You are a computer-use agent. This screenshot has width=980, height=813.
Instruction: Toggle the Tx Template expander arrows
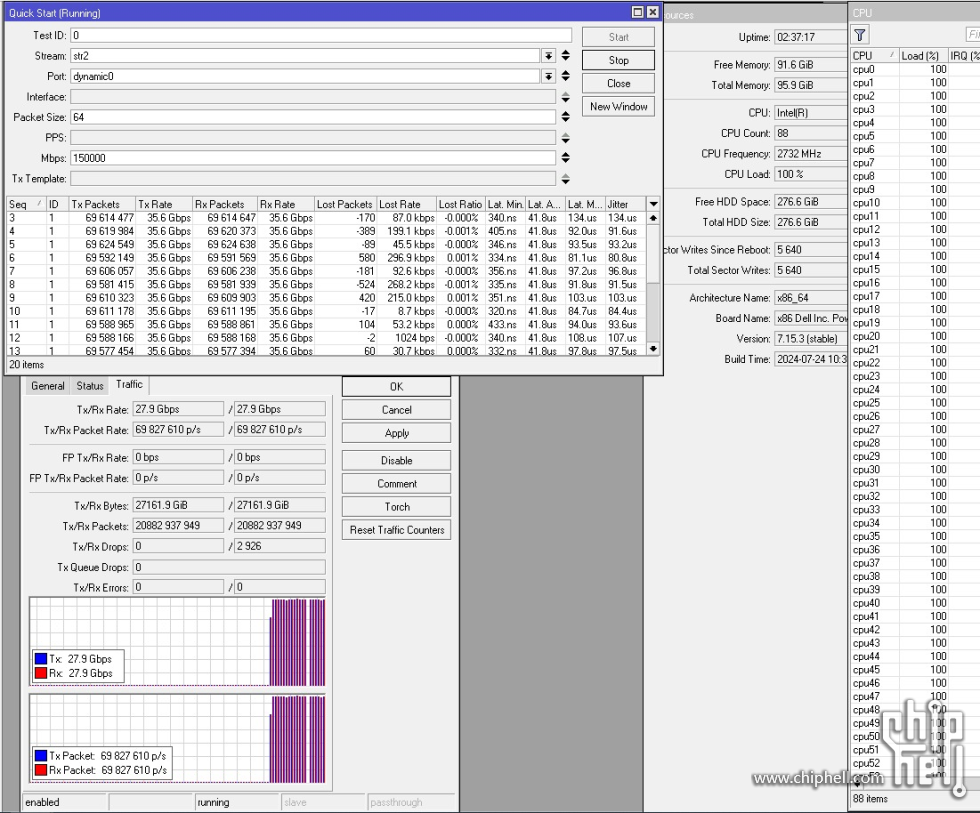566,179
